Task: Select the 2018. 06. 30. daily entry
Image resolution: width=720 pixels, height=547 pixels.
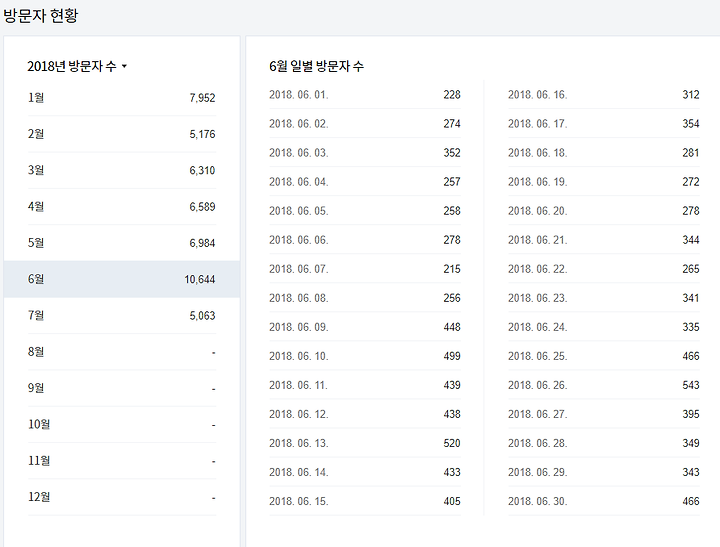Action: pos(604,501)
